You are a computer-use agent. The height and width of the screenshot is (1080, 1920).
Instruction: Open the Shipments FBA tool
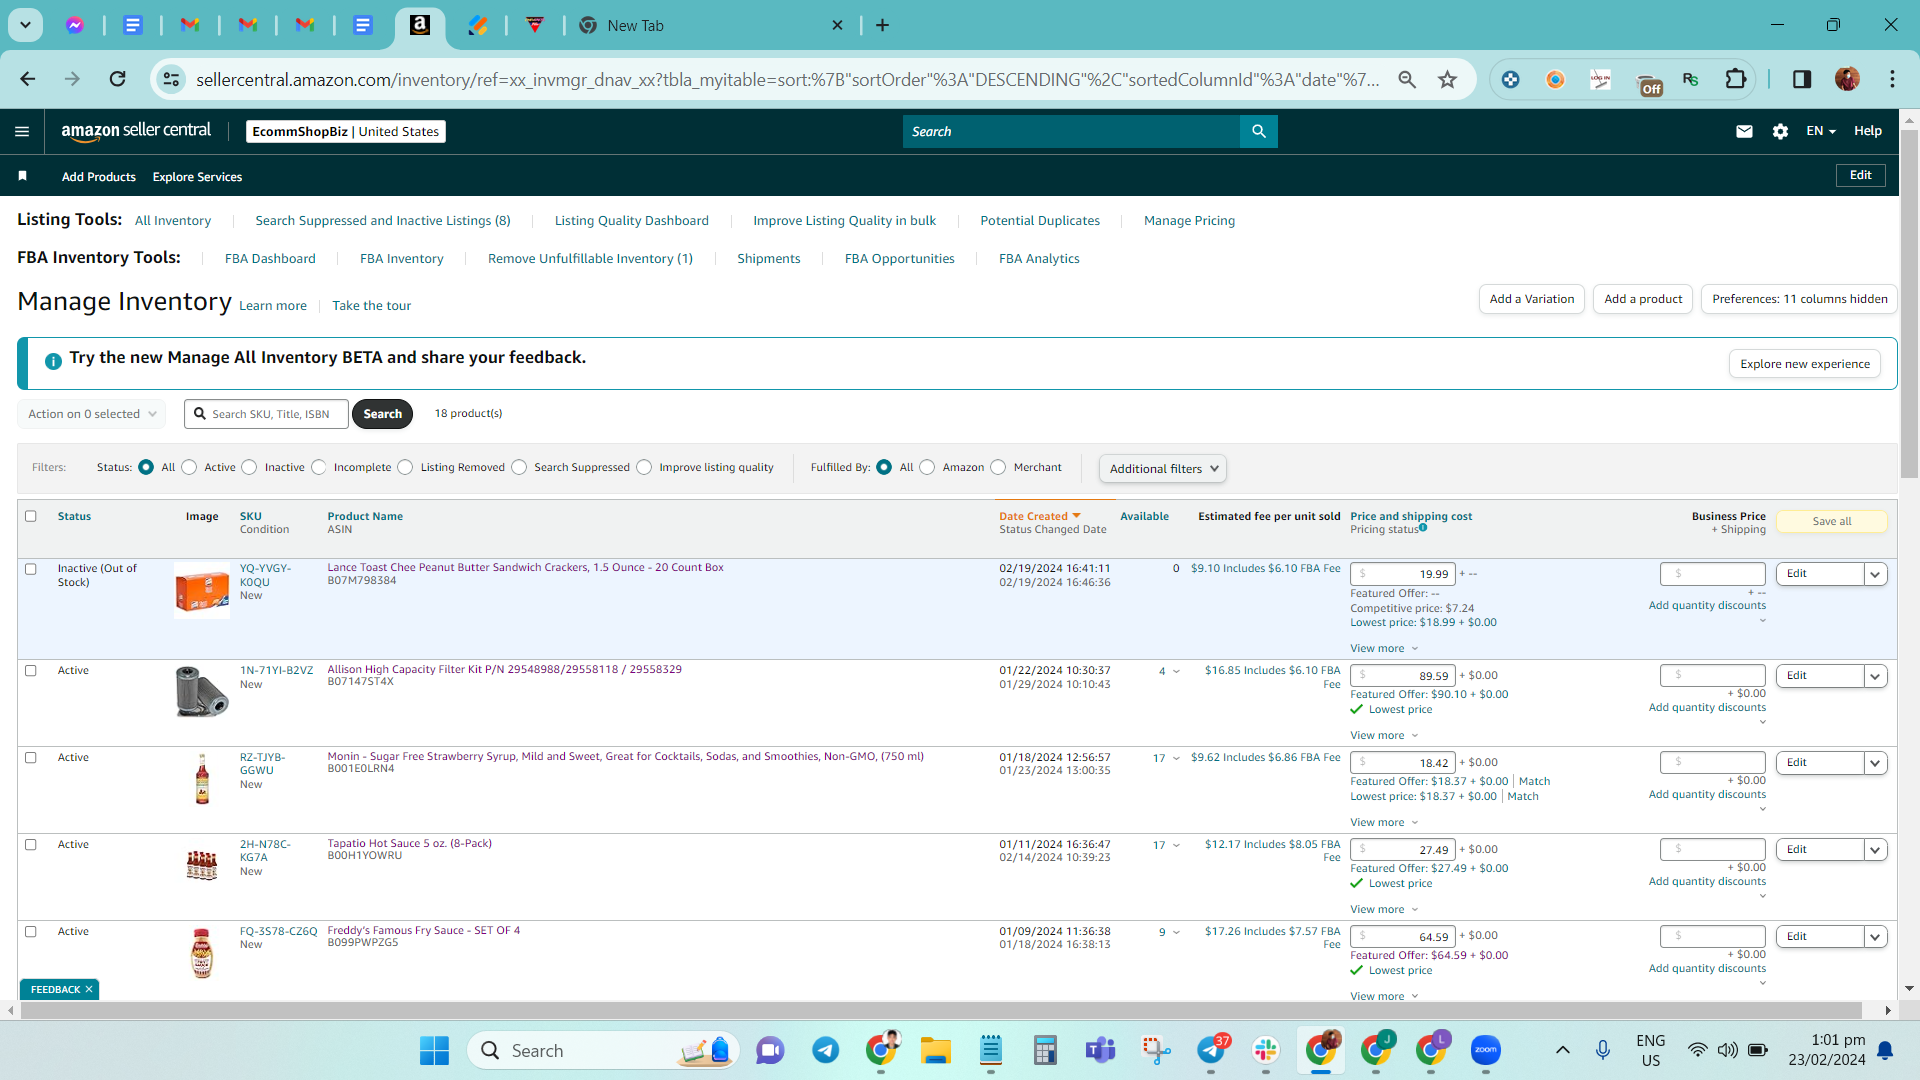(x=769, y=259)
